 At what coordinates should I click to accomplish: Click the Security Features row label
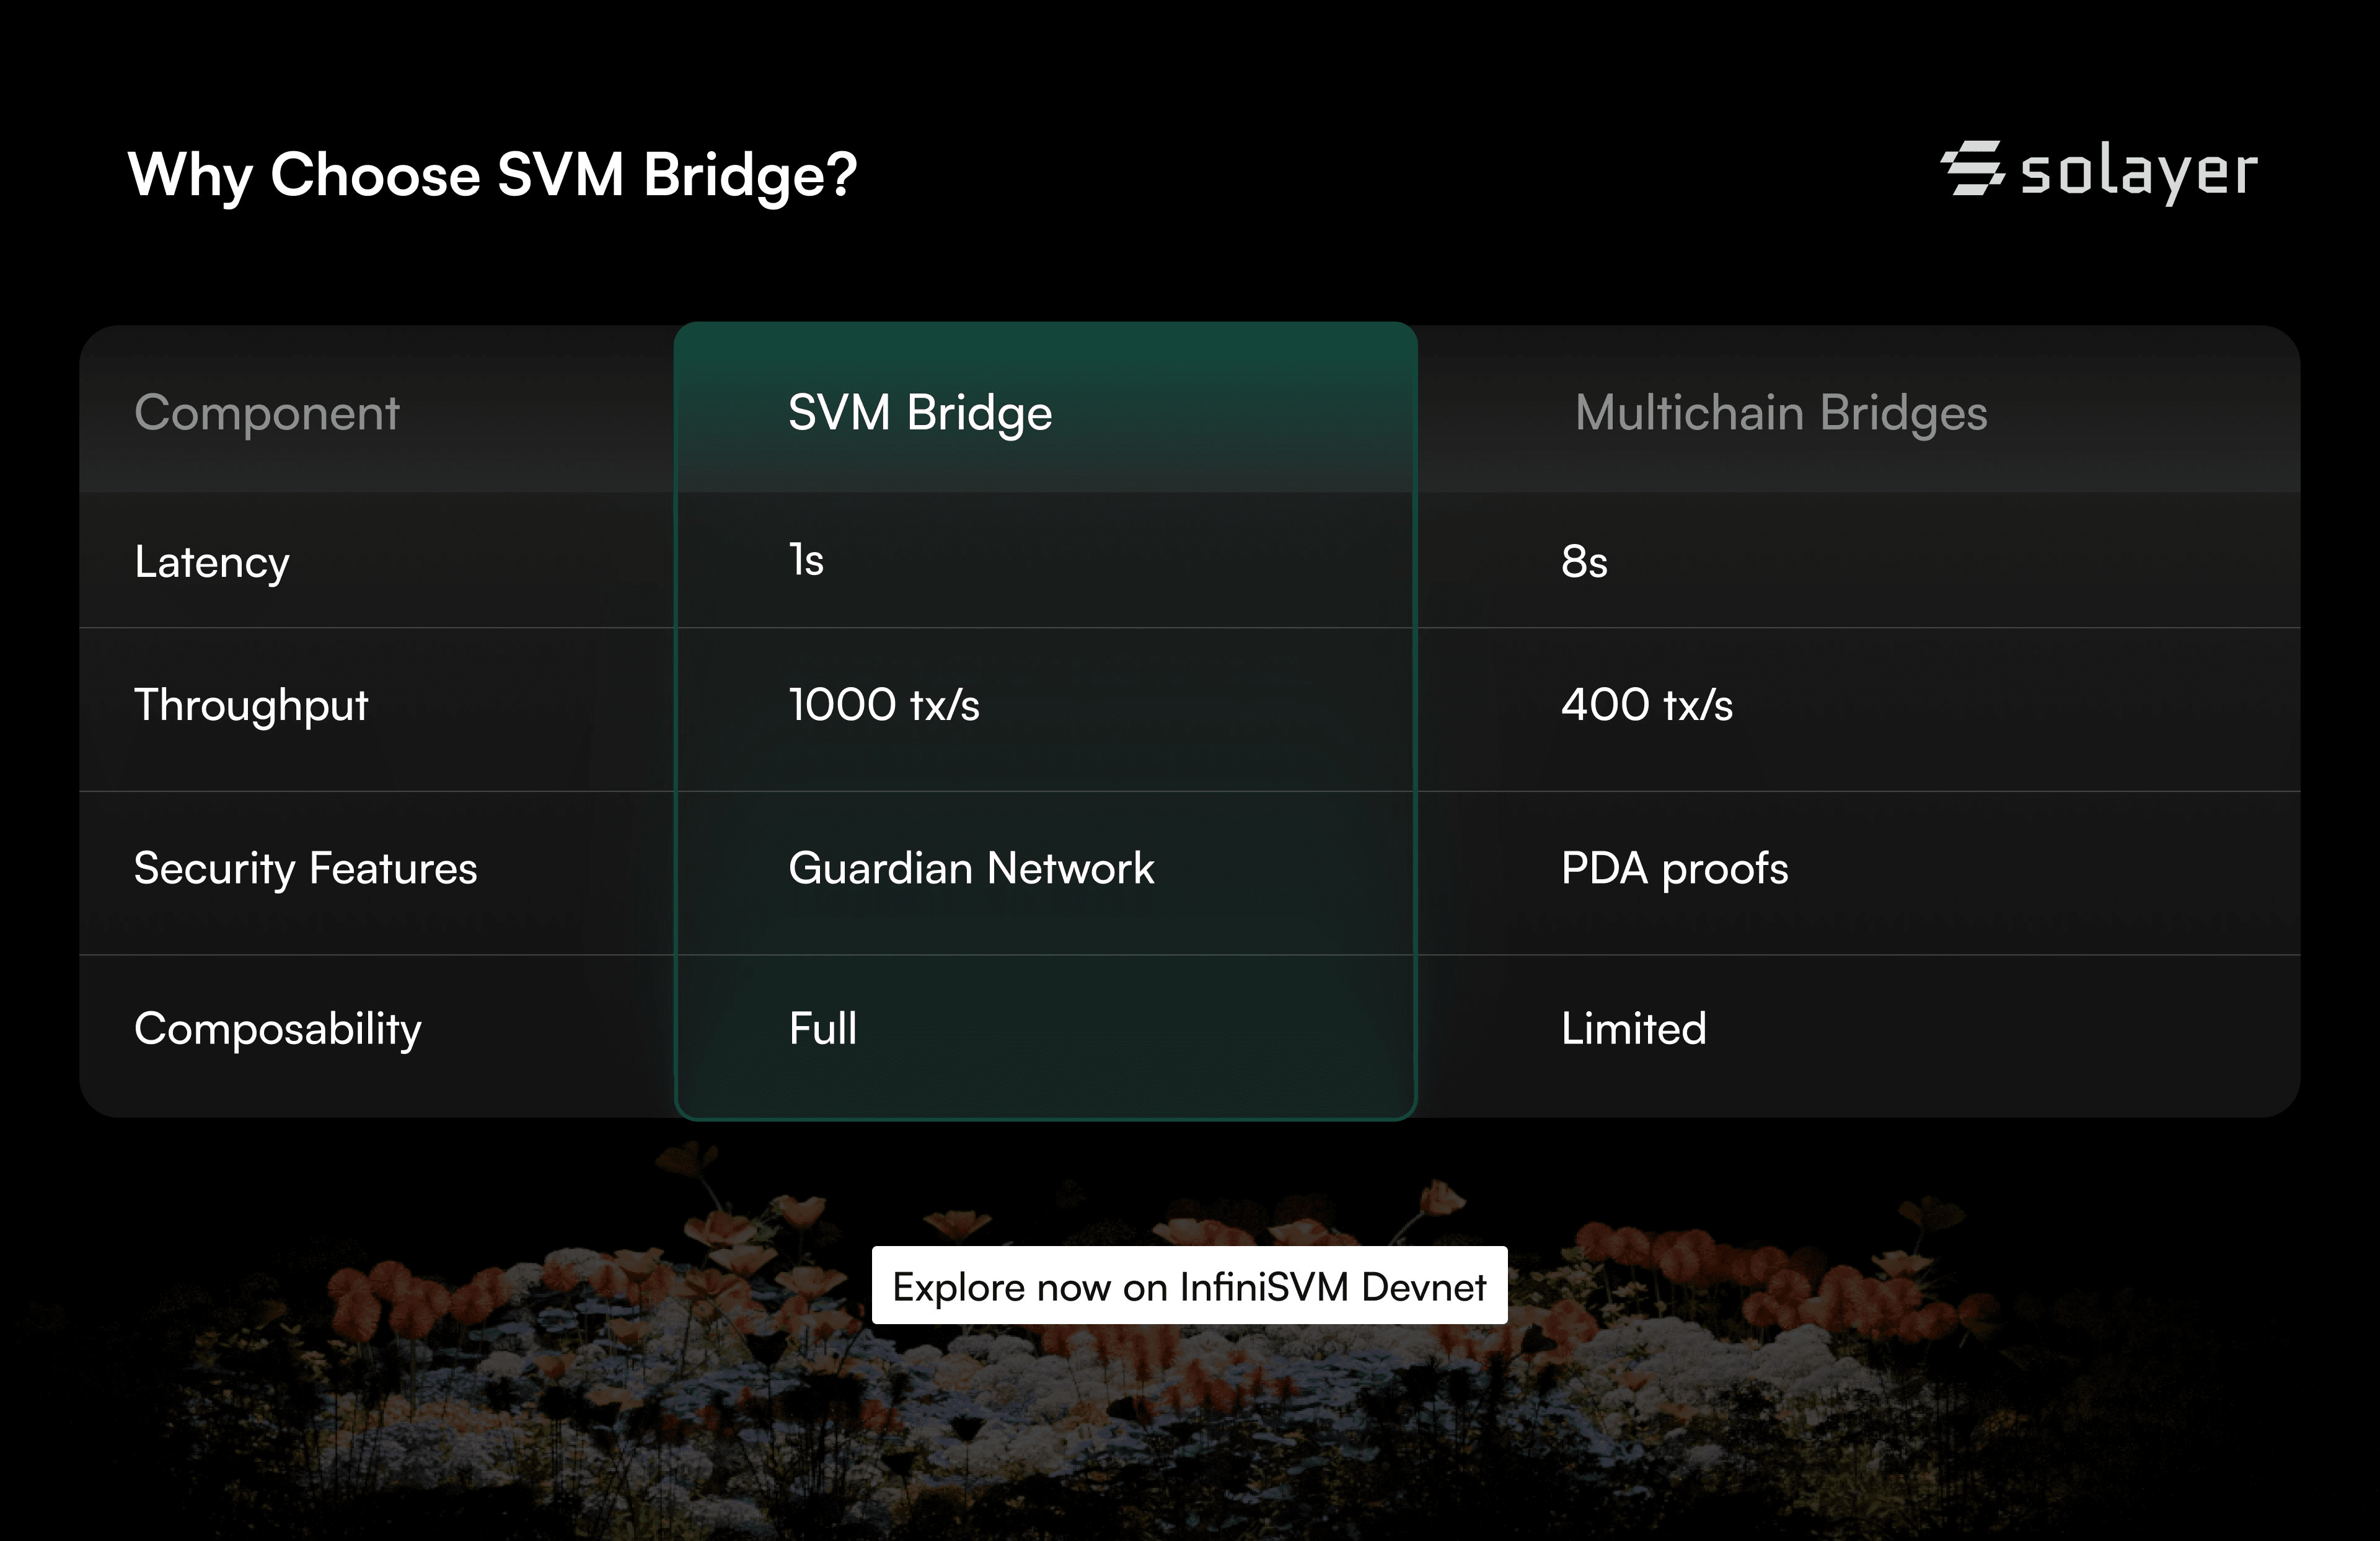[x=306, y=869]
